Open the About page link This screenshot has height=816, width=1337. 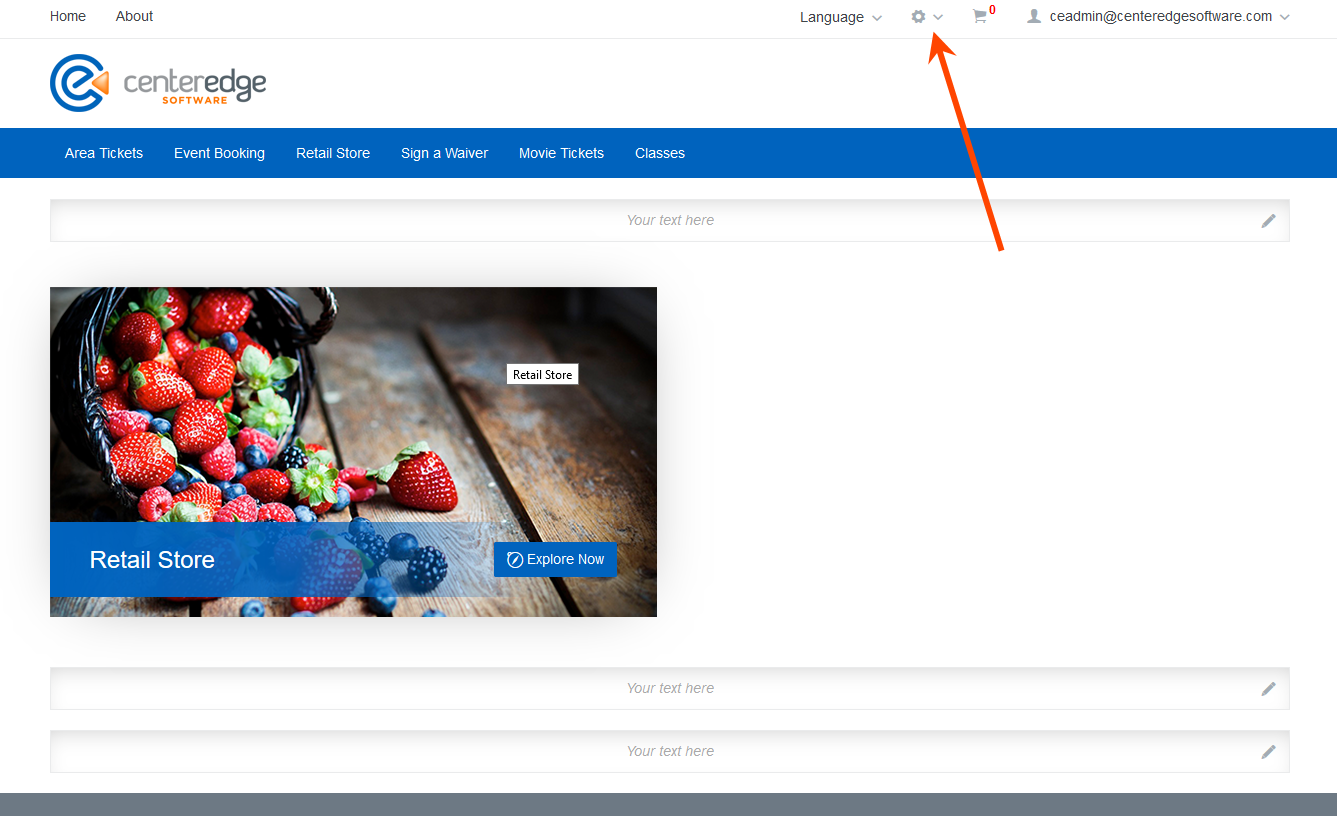point(134,16)
